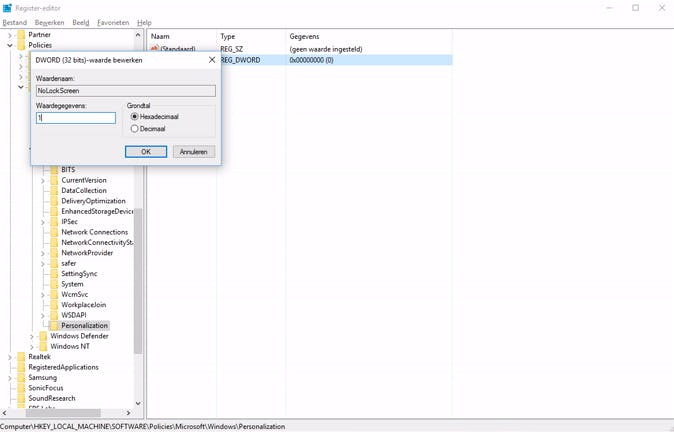Click the tree pane vertical scrollbar thumb
Screen dimensions: 674x432
click(x=138, y=281)
